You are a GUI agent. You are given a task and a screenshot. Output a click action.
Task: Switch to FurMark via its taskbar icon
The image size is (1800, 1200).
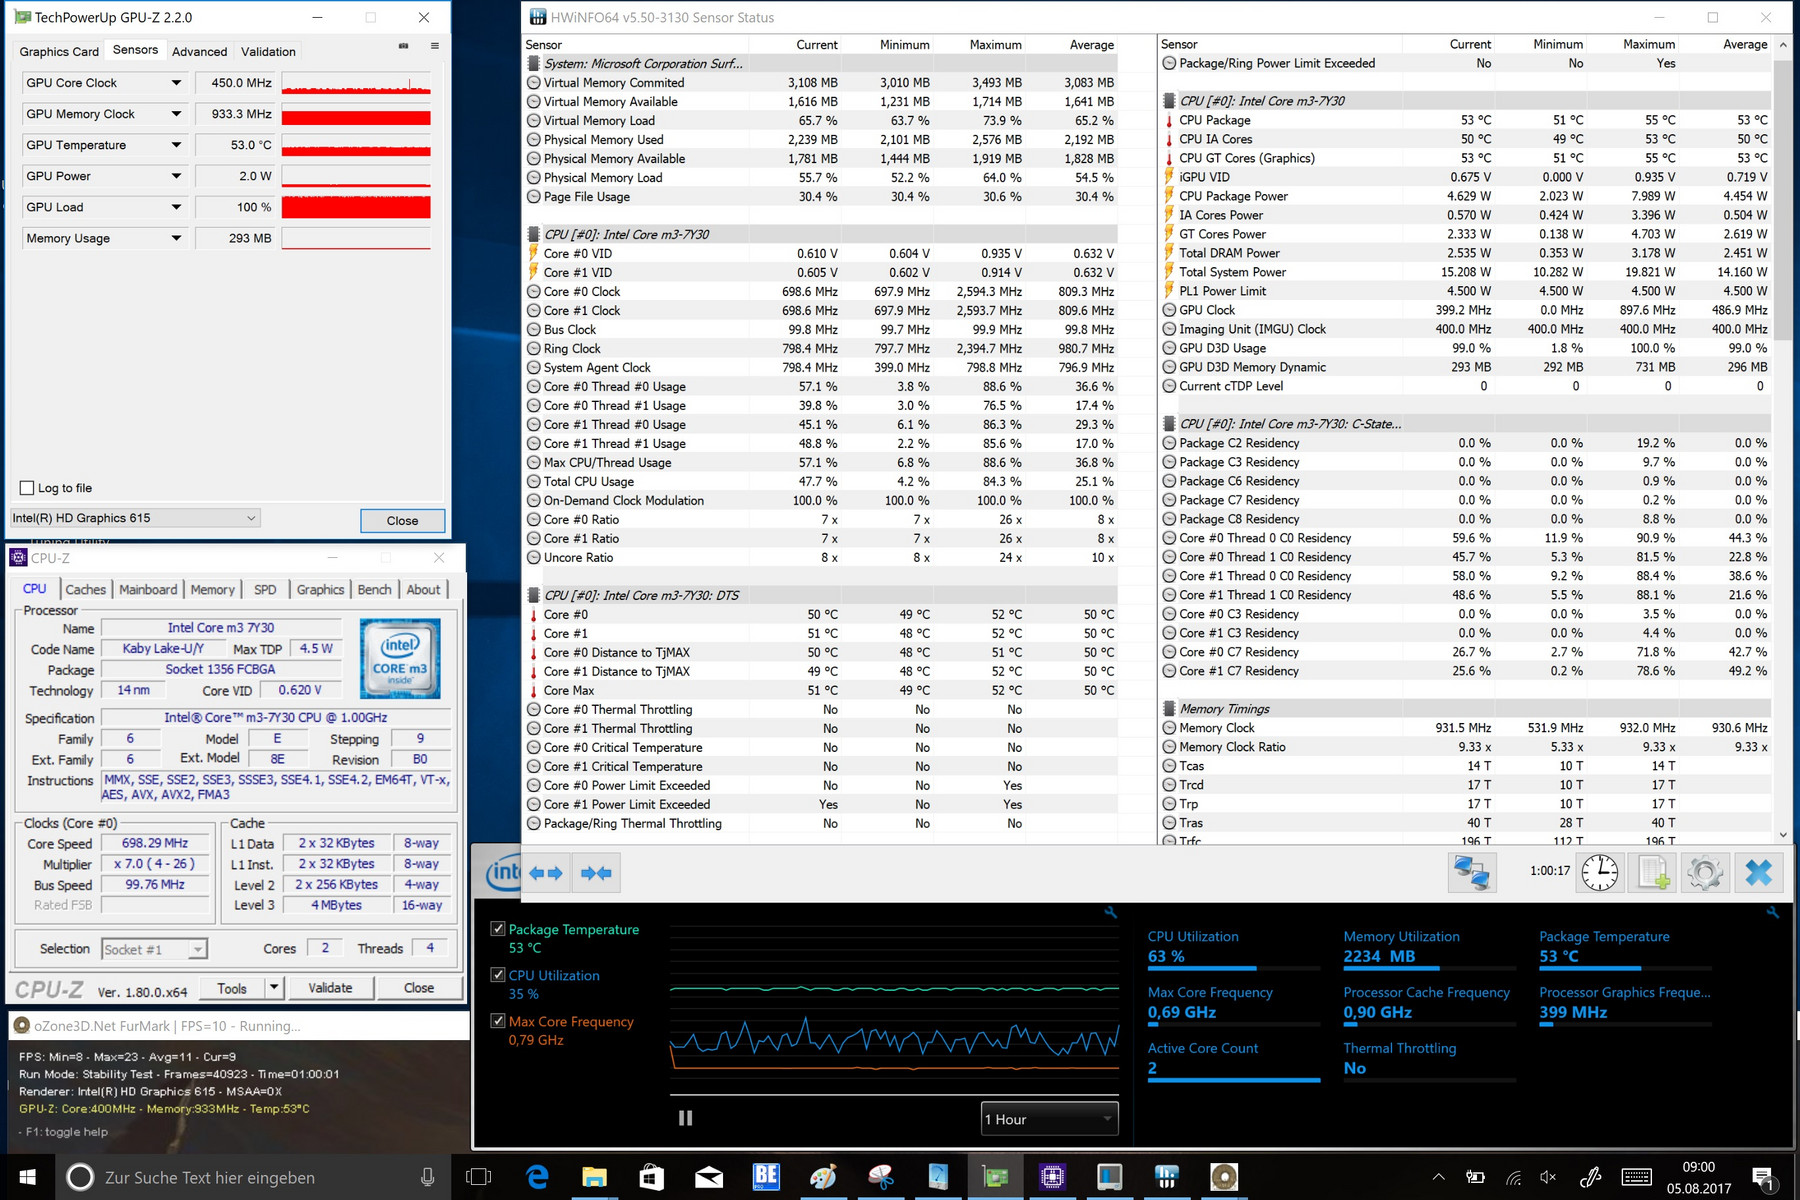point(1224,1177)
